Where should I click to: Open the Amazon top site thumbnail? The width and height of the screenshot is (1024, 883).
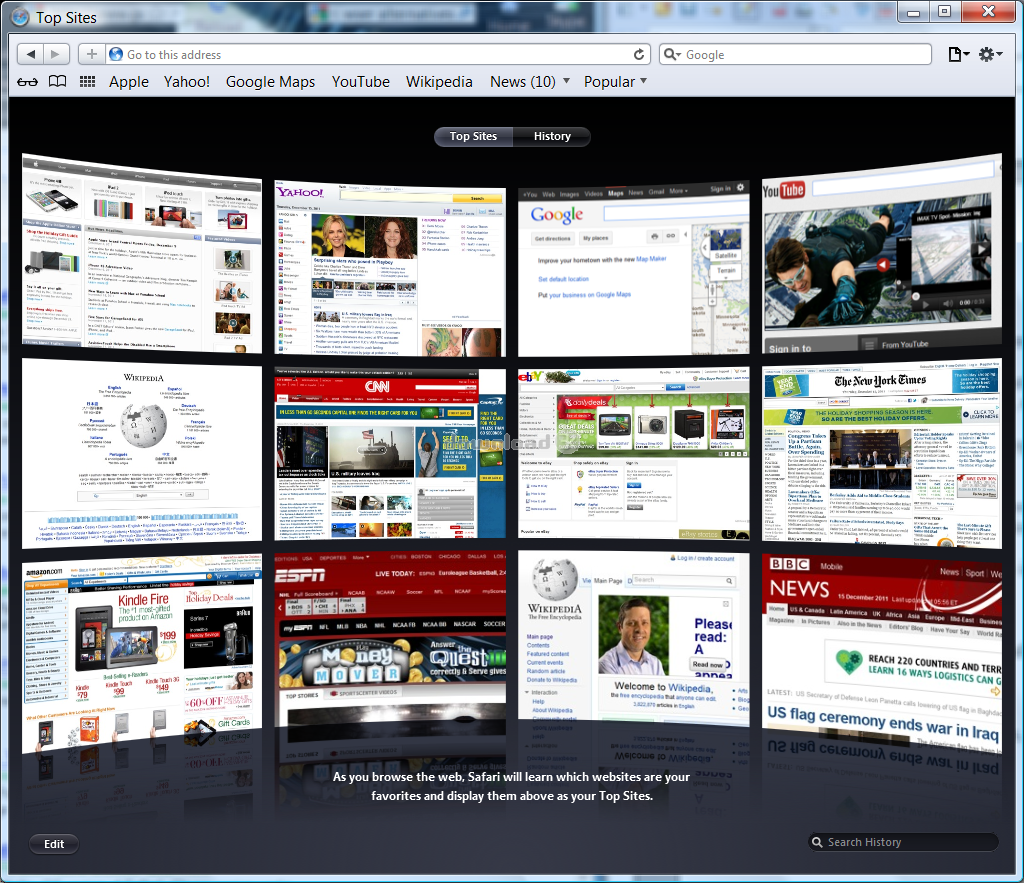tap(141, 652)
